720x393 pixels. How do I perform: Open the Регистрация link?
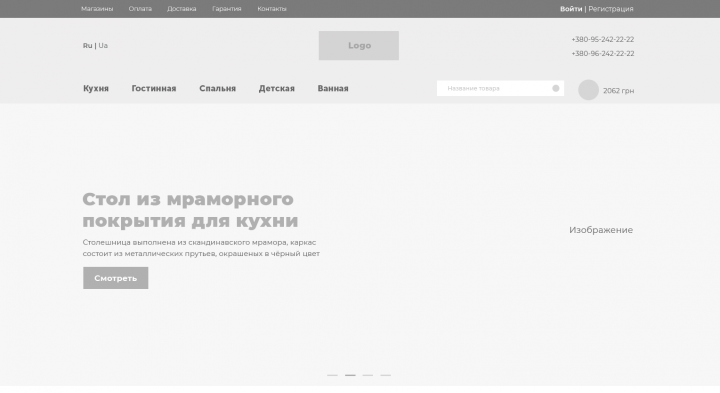611,9
